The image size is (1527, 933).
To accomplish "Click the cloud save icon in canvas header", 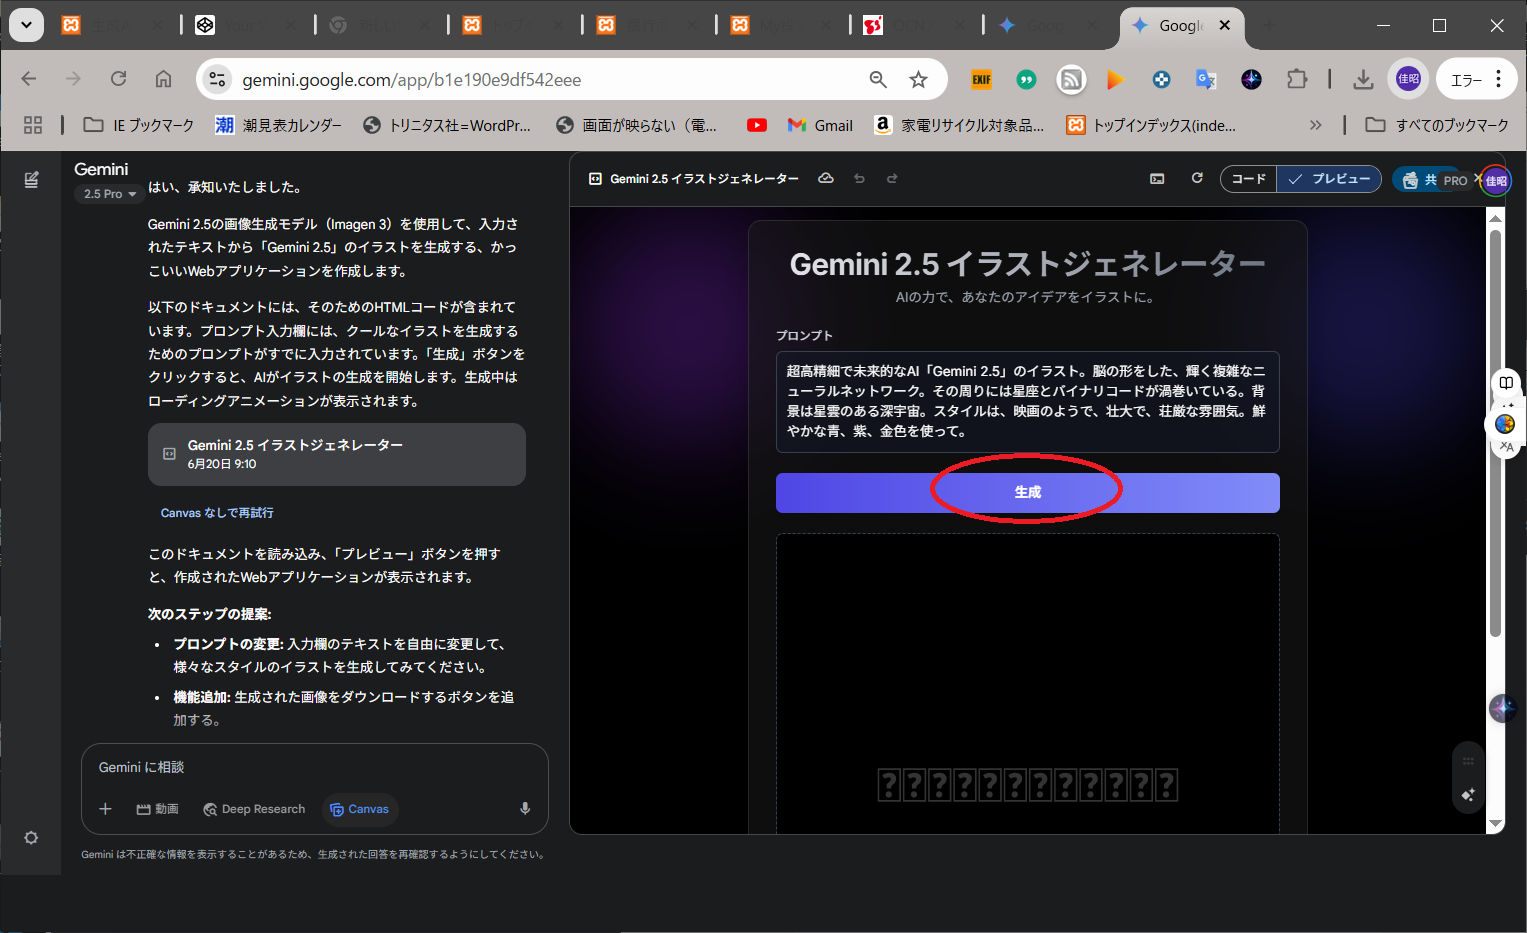I will pos(826,179).
